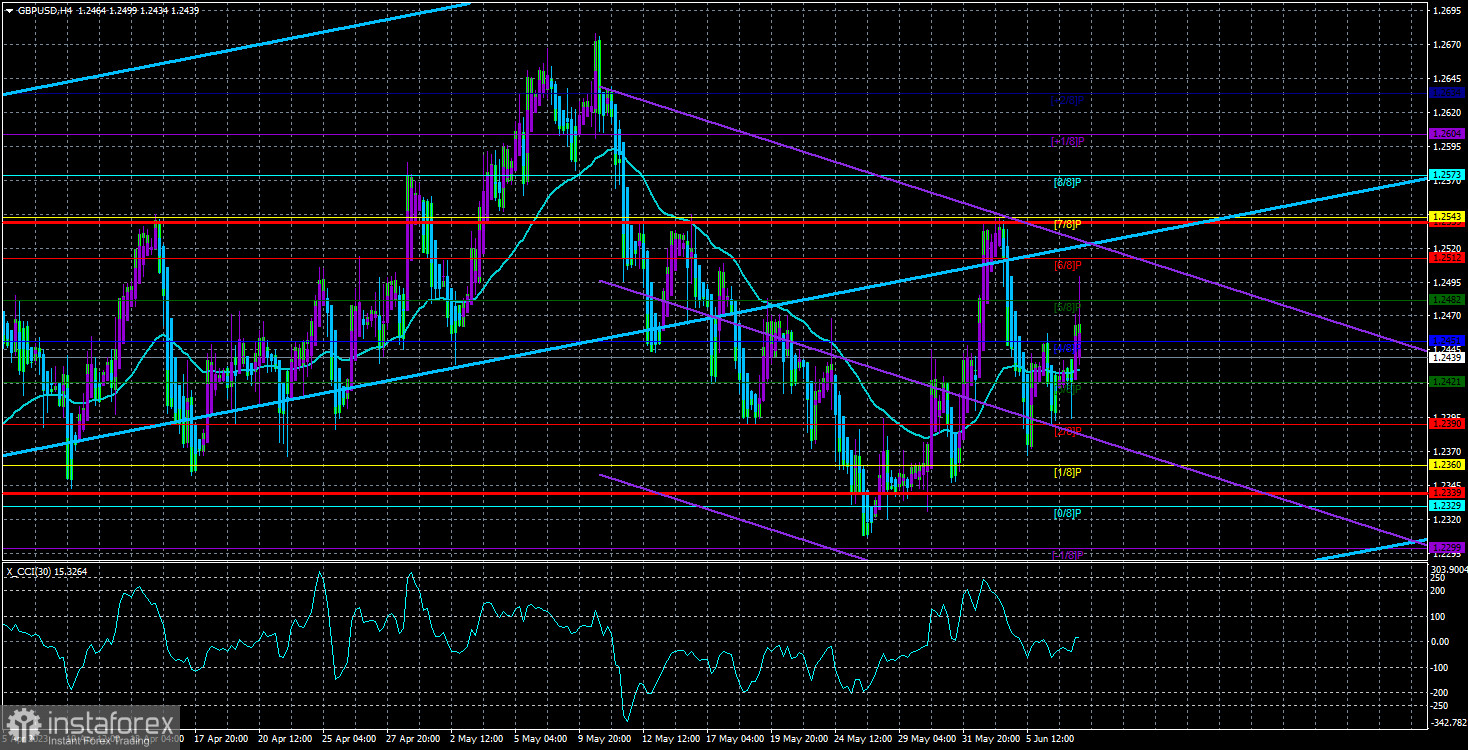Image resolution: width=1468 pixels, height=750 pixels.
Task: Click the [7/8]P Murray level label
Action: 1069,224
